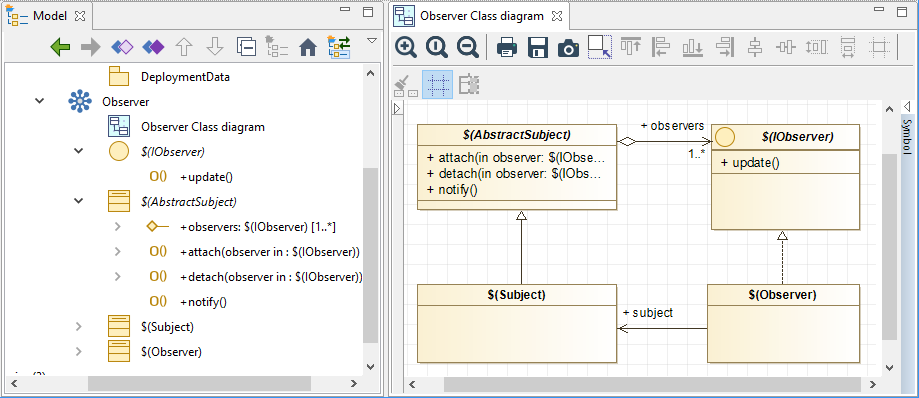Click the triangle above the Symbol tab
The width and height of the screenshot is (919, 398).
point(906,107)
